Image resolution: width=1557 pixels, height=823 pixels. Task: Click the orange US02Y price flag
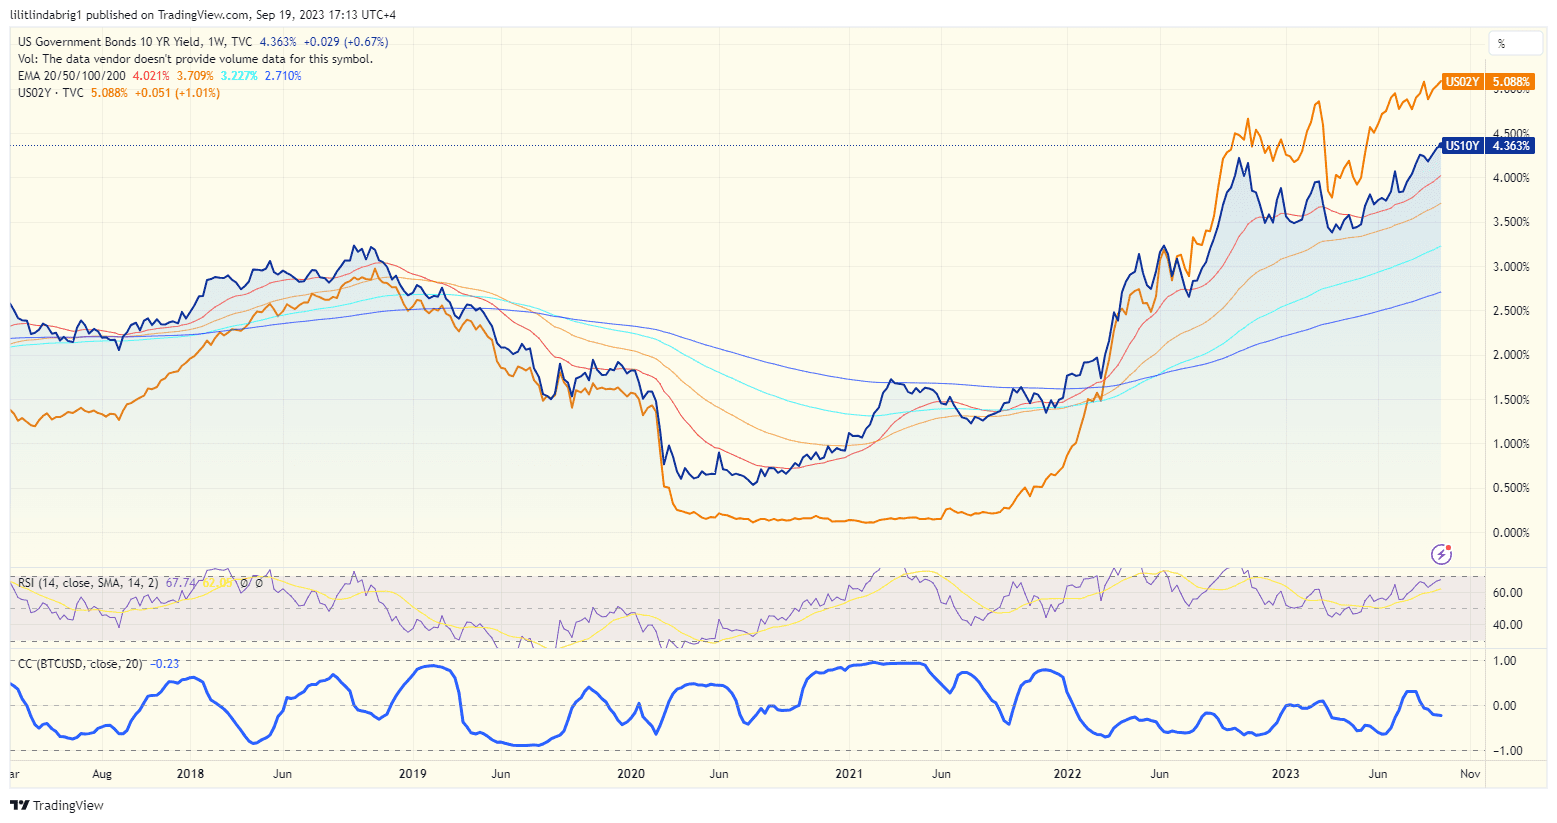tap(1461, 82)
